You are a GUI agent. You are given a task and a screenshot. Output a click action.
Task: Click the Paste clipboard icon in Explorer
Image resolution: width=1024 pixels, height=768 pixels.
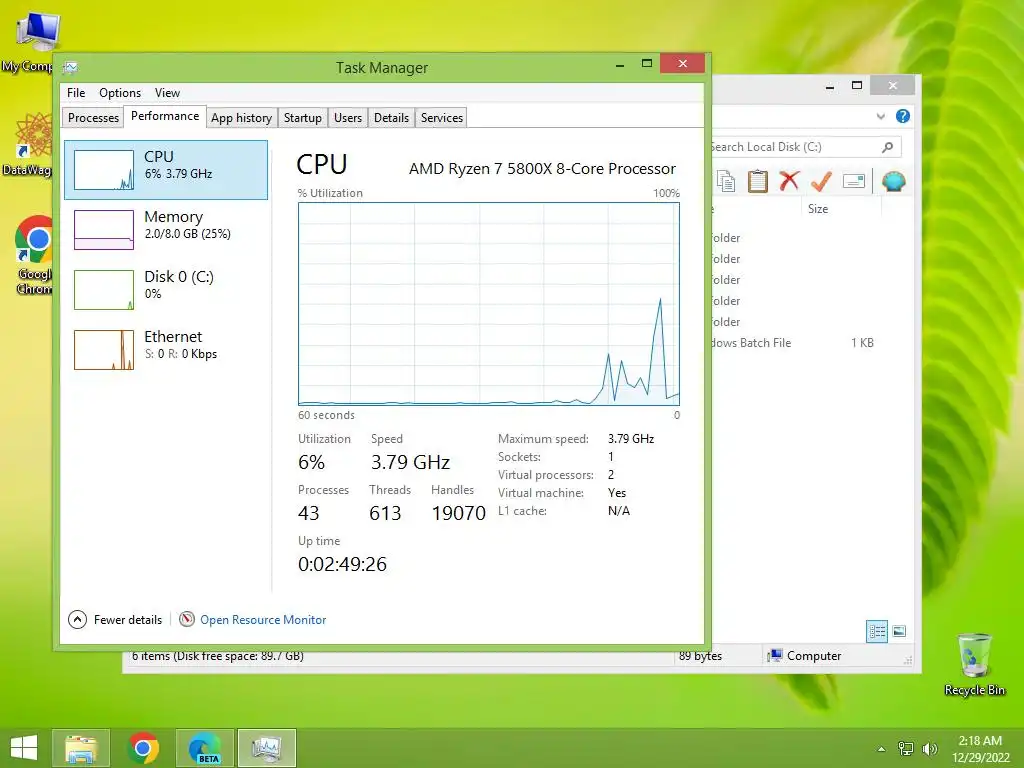click(757, 181)
